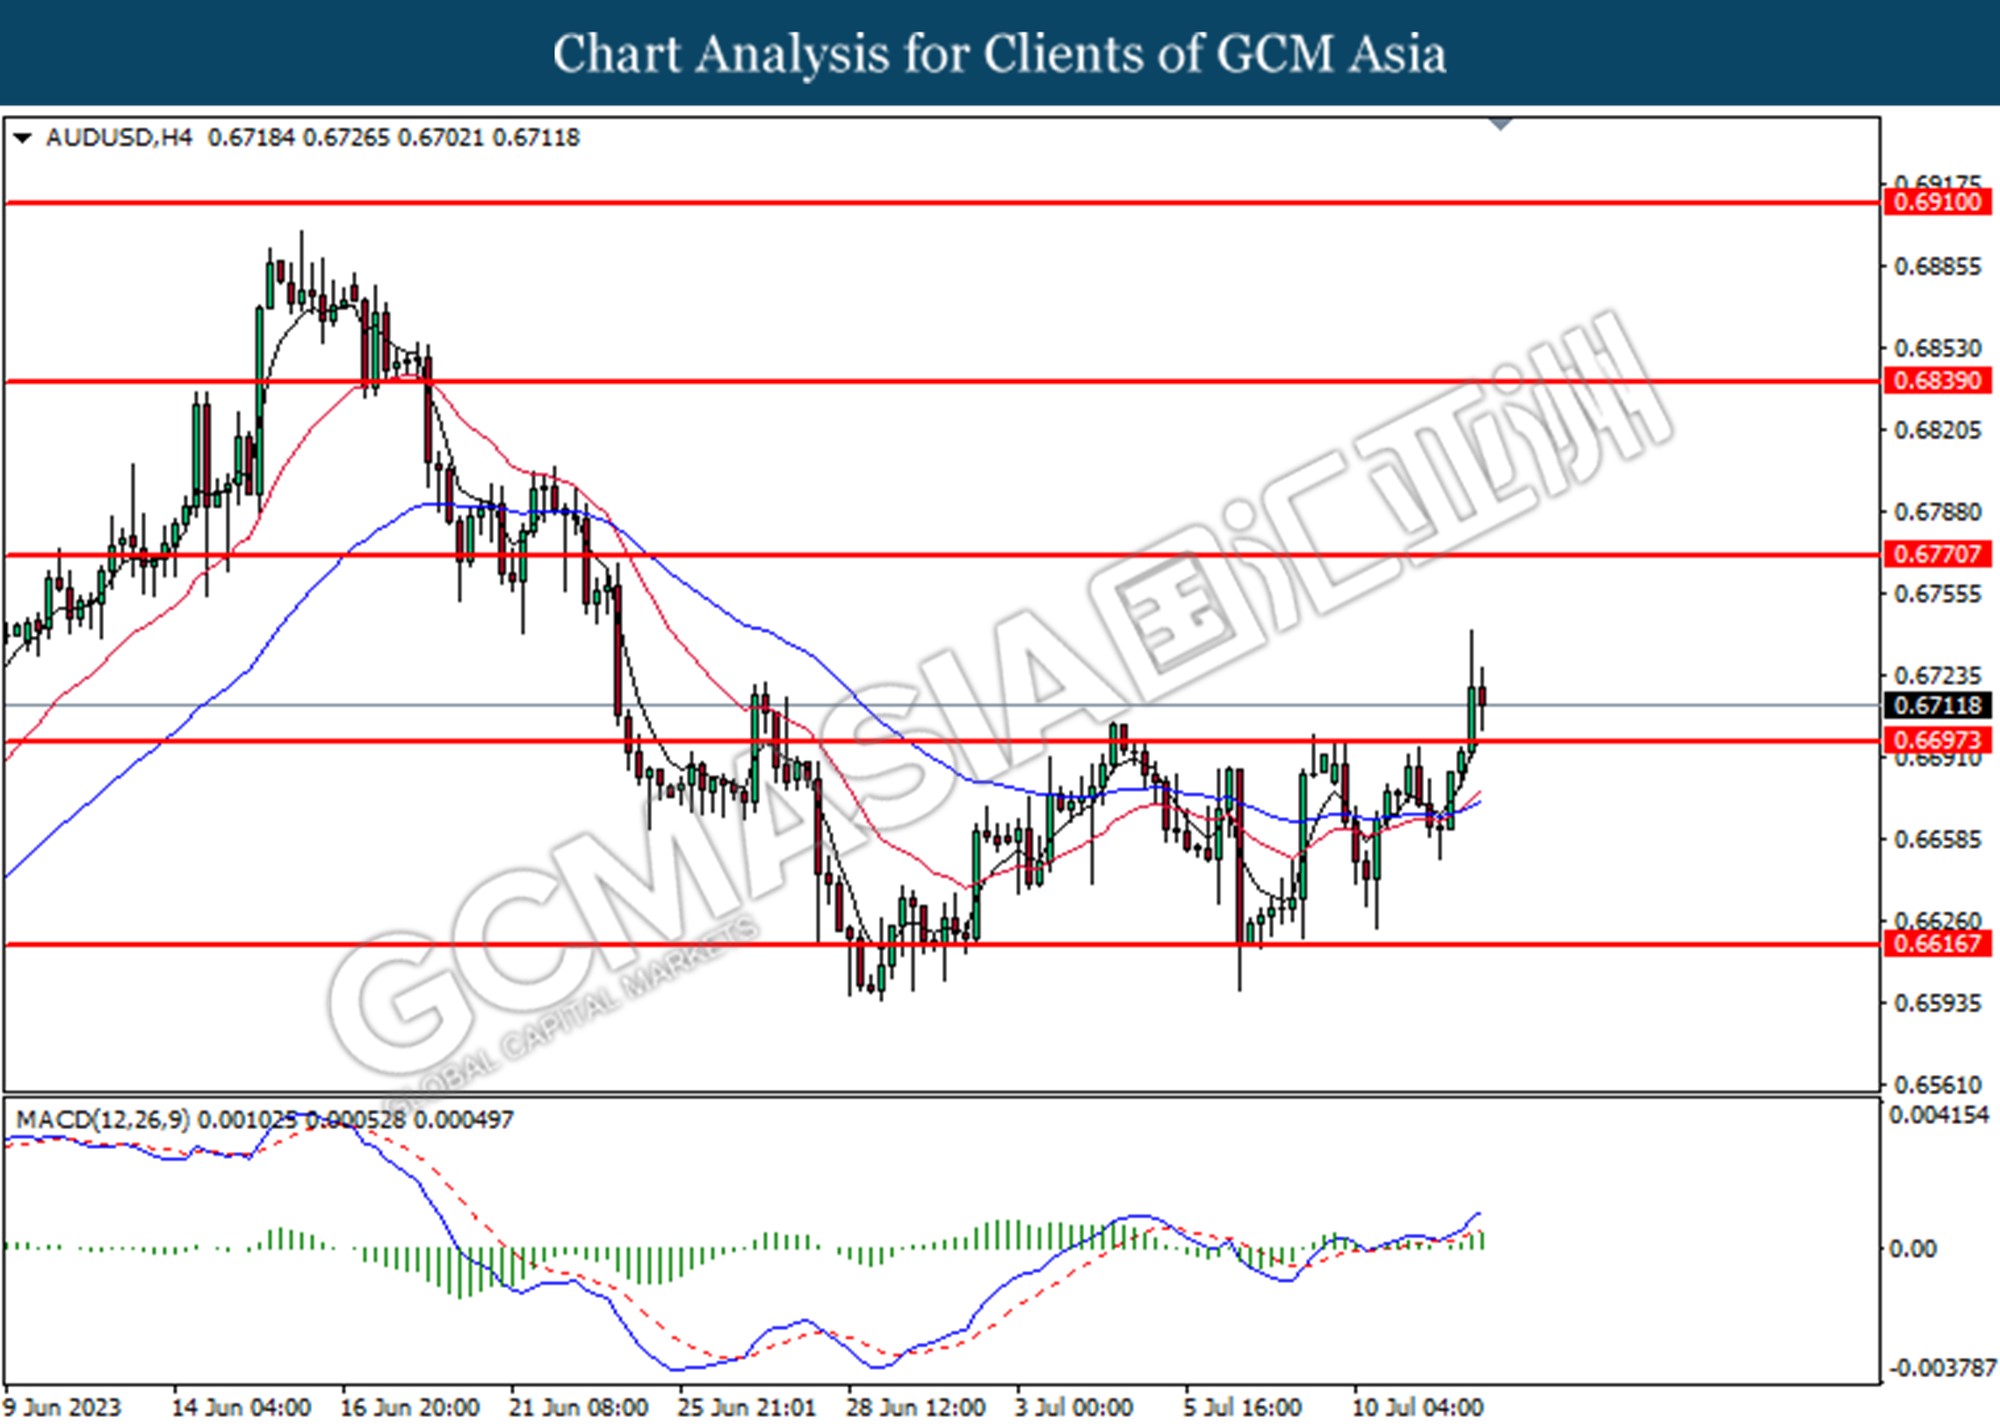The image size is (2000, 1428).
Task: Select the 0.66973 price level label
Action: 1937,740
